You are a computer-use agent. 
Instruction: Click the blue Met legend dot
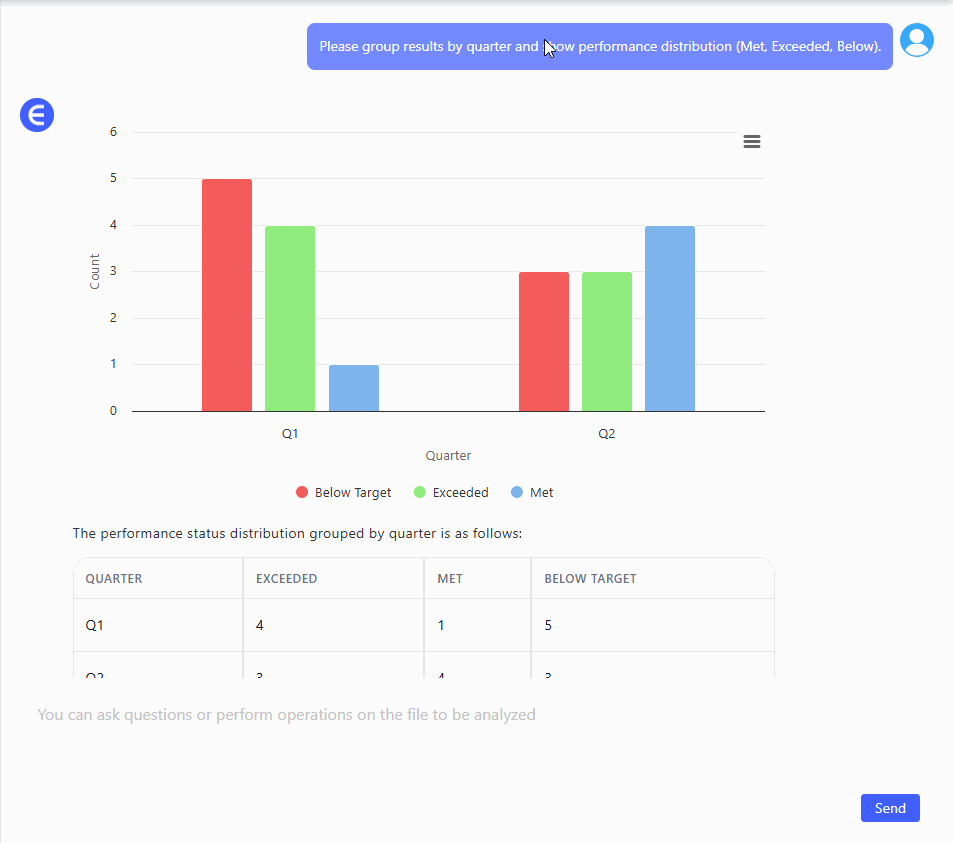[x=517, y=493]
